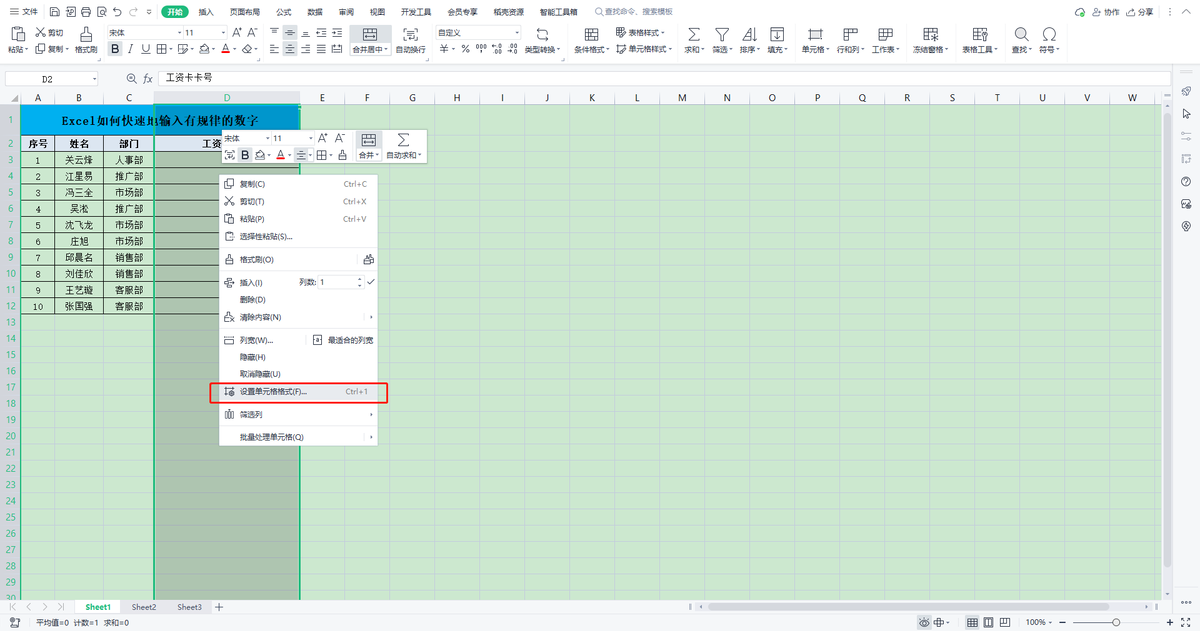Click the decrease font size icon in ribbon
Viewport: 1200px width, 631px height.
pyautogui.click(x=250, y=33)
